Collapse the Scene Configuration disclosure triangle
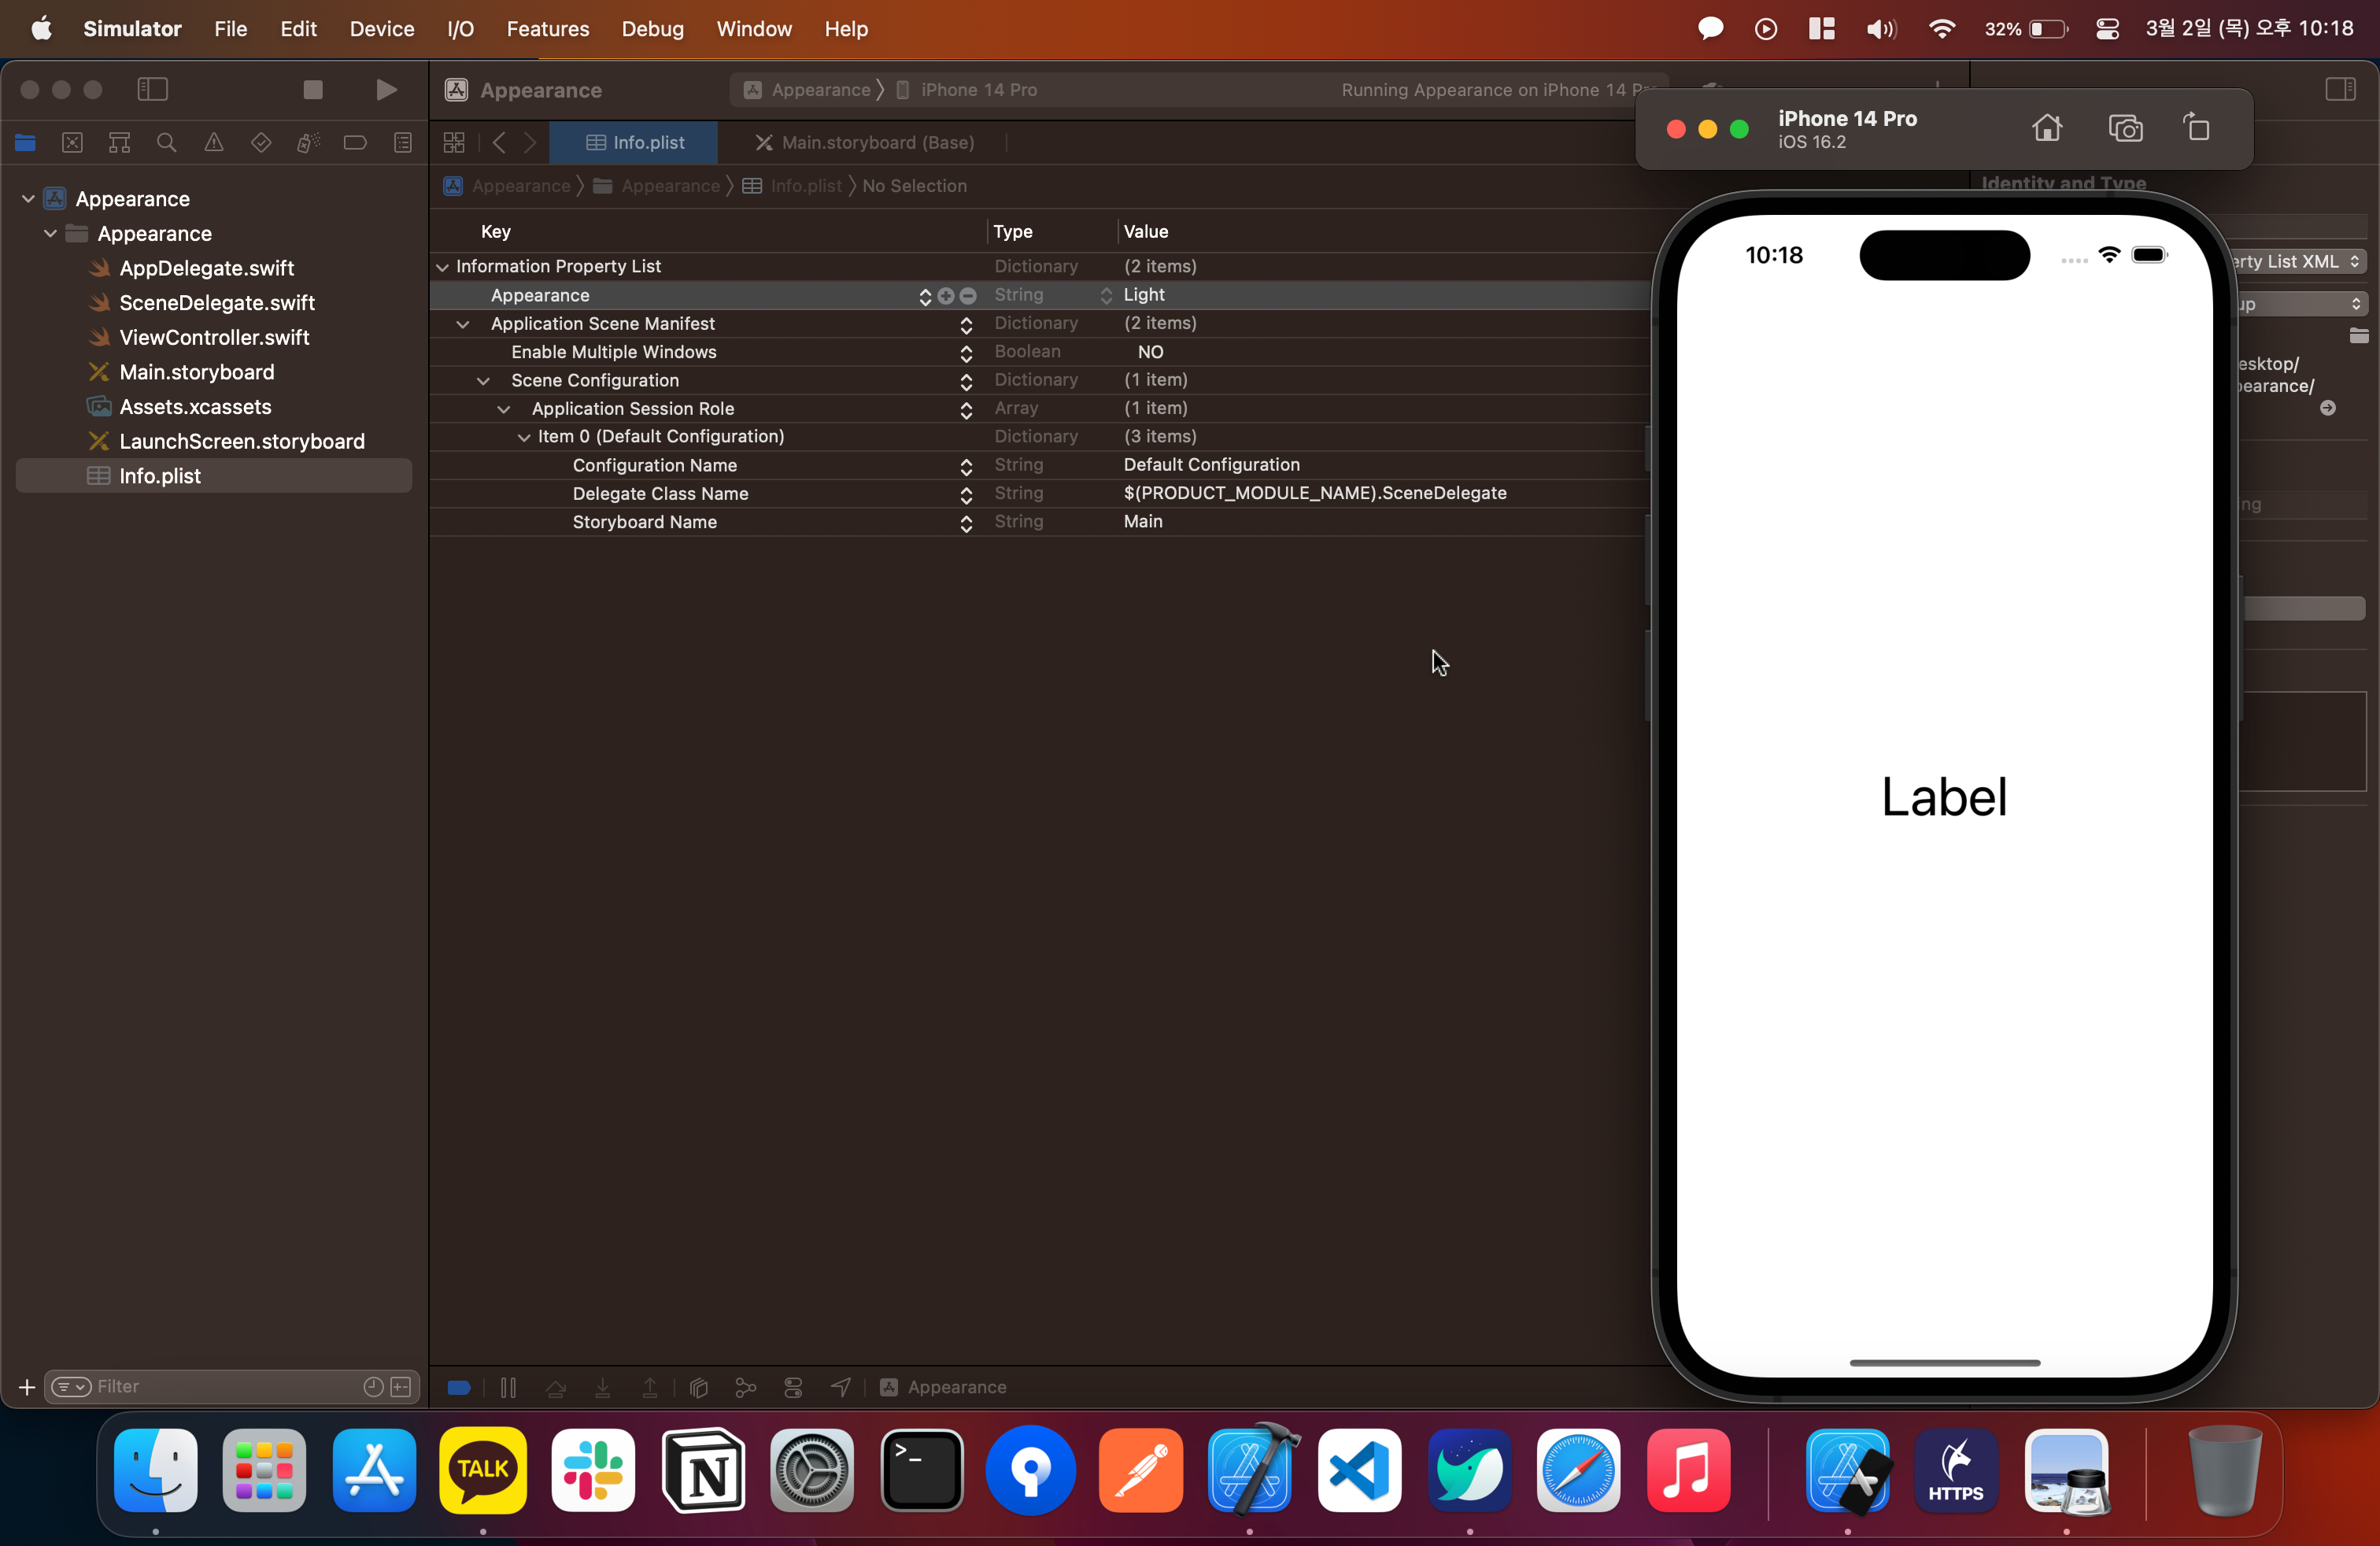The height and width of the screenshot is (1546, 2380). click(483, 381)
